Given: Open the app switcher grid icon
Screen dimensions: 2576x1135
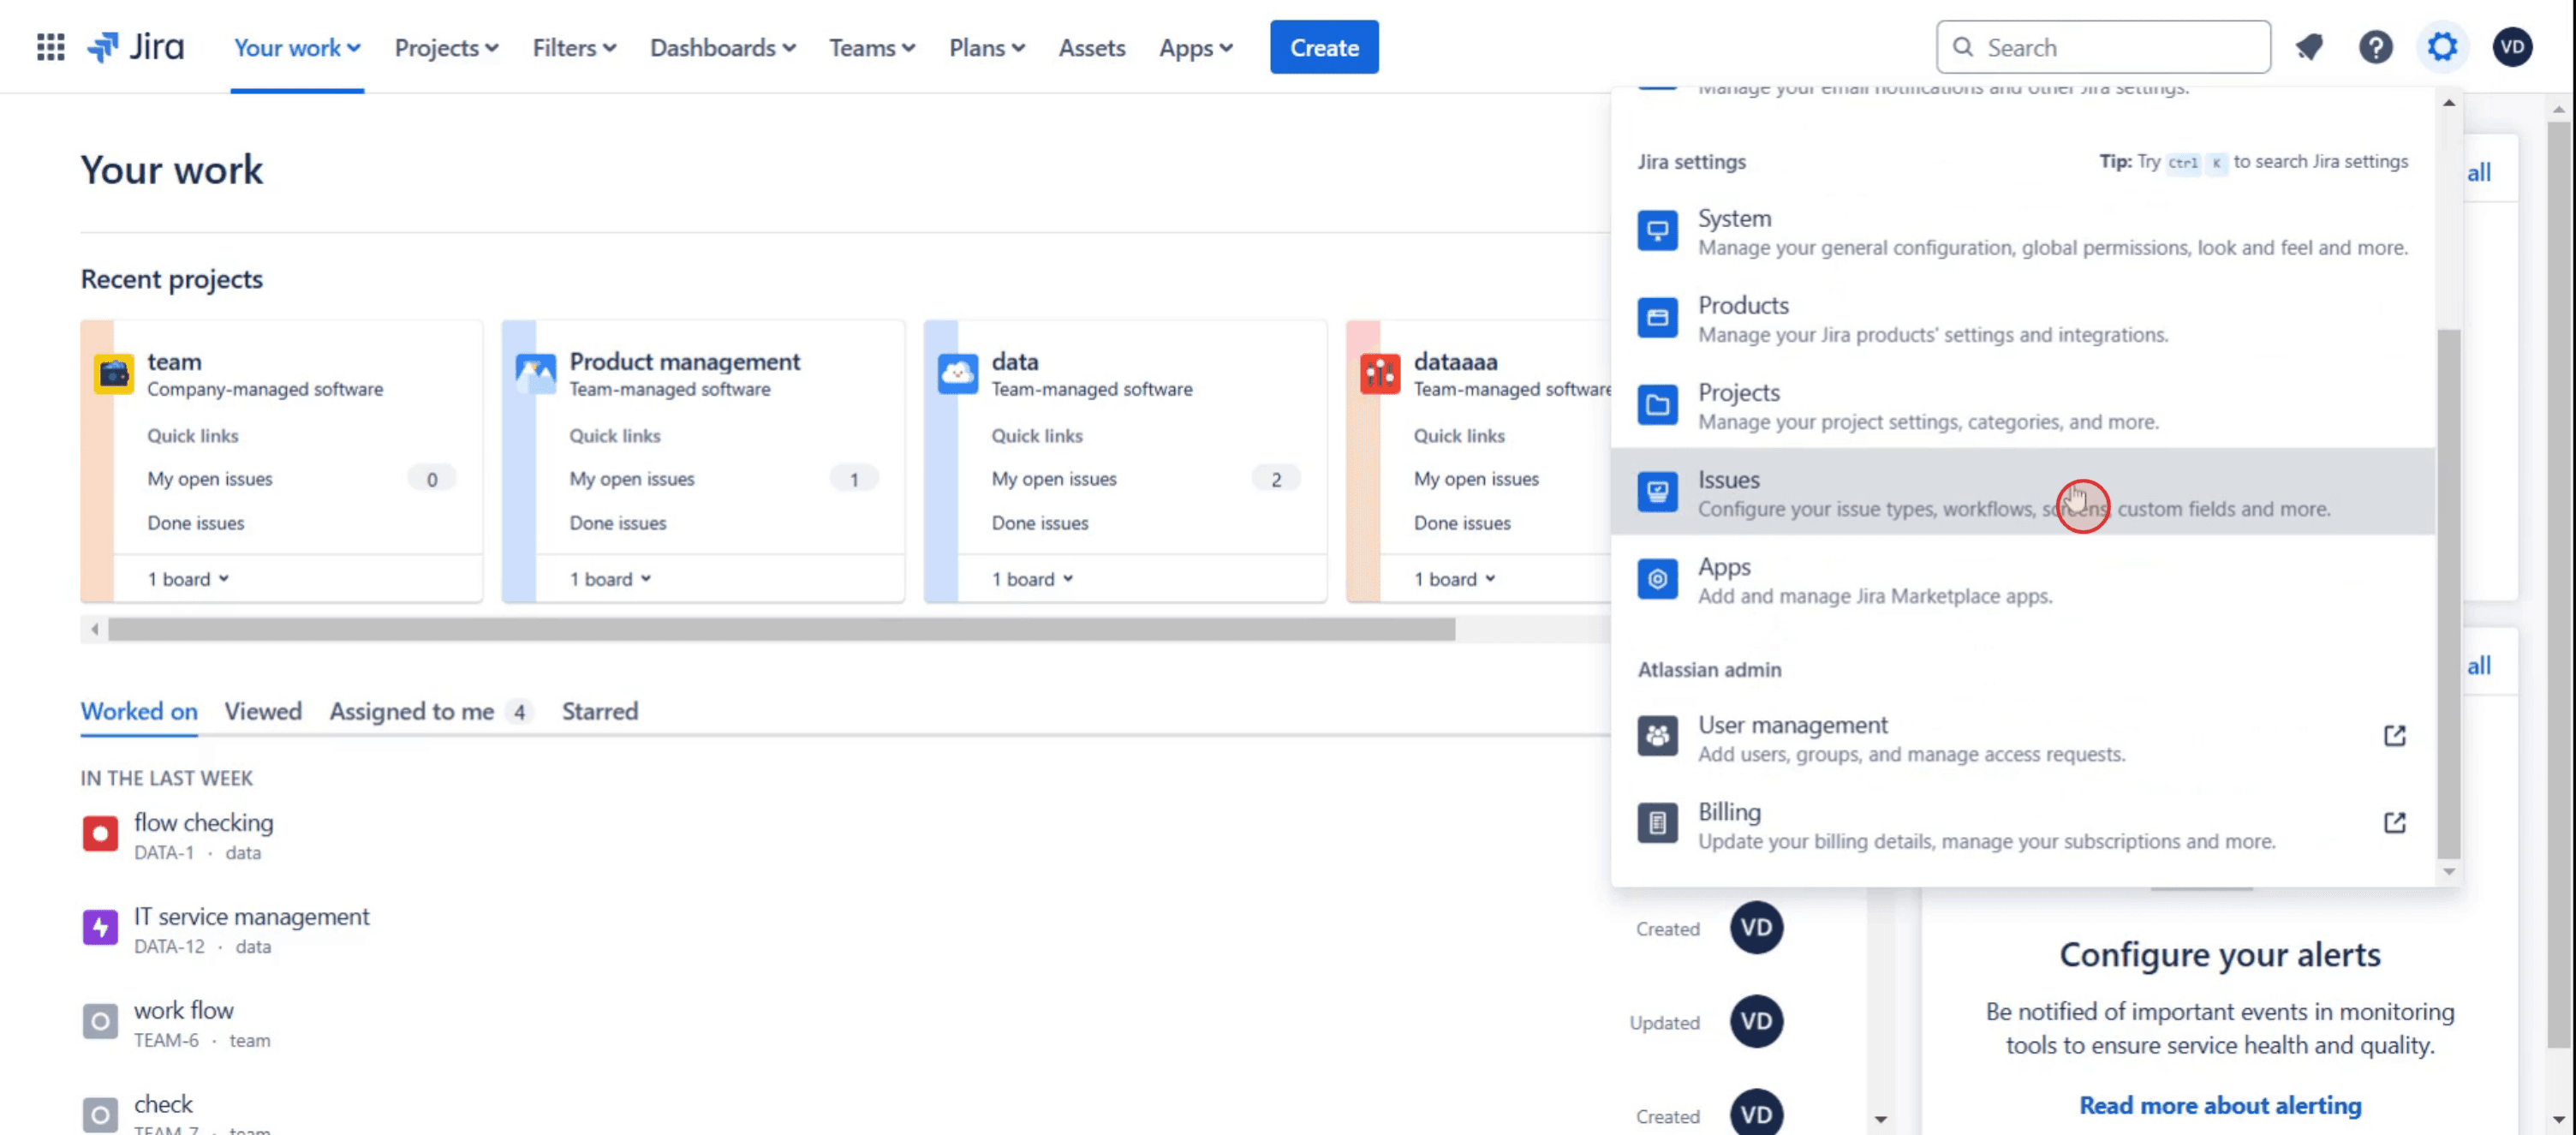Looking at the screenshot, I should 50,47.
